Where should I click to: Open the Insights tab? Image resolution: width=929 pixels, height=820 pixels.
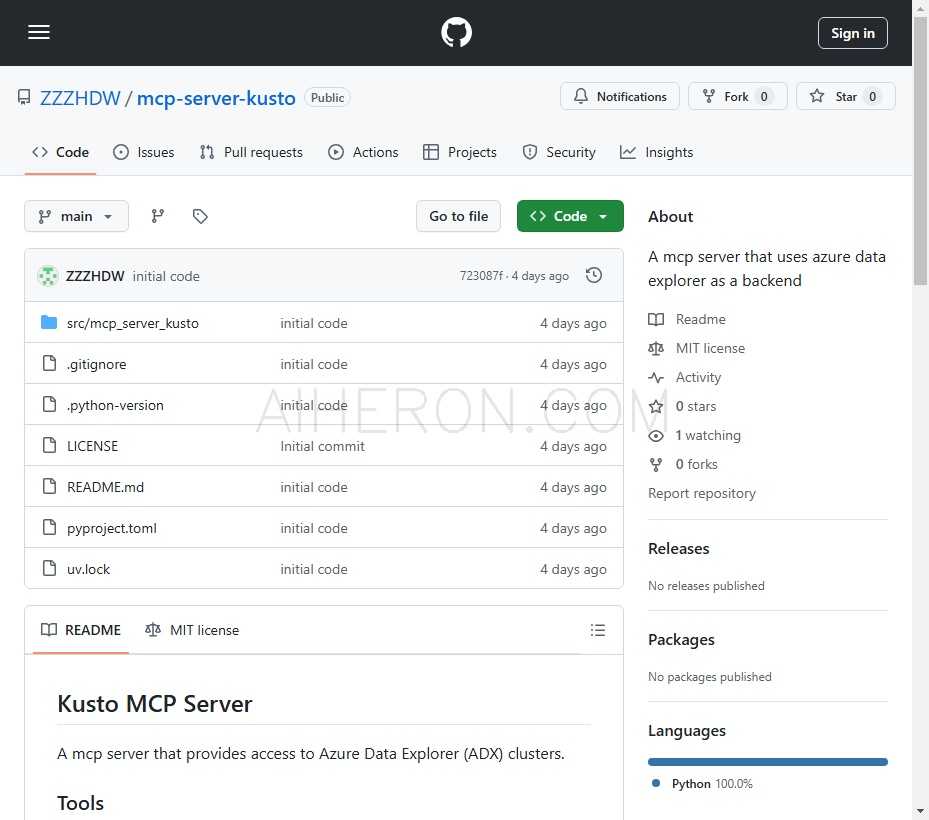[656, 152]
